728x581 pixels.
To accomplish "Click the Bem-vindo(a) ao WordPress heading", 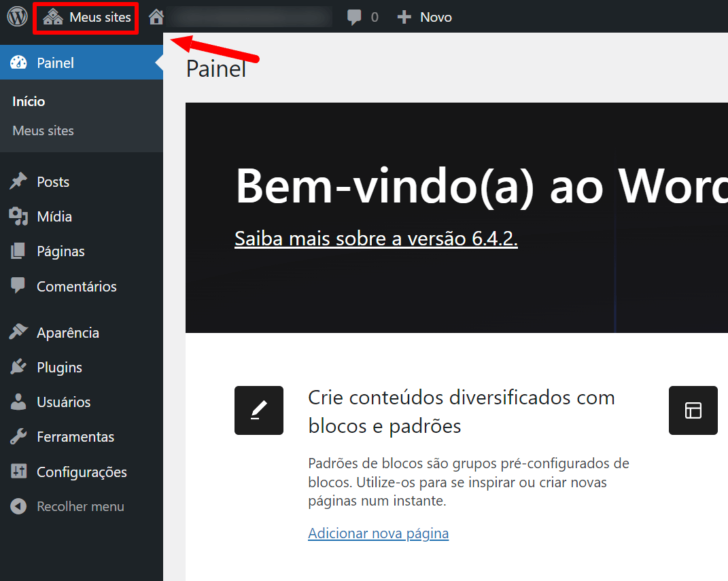I will pos(481,186).
